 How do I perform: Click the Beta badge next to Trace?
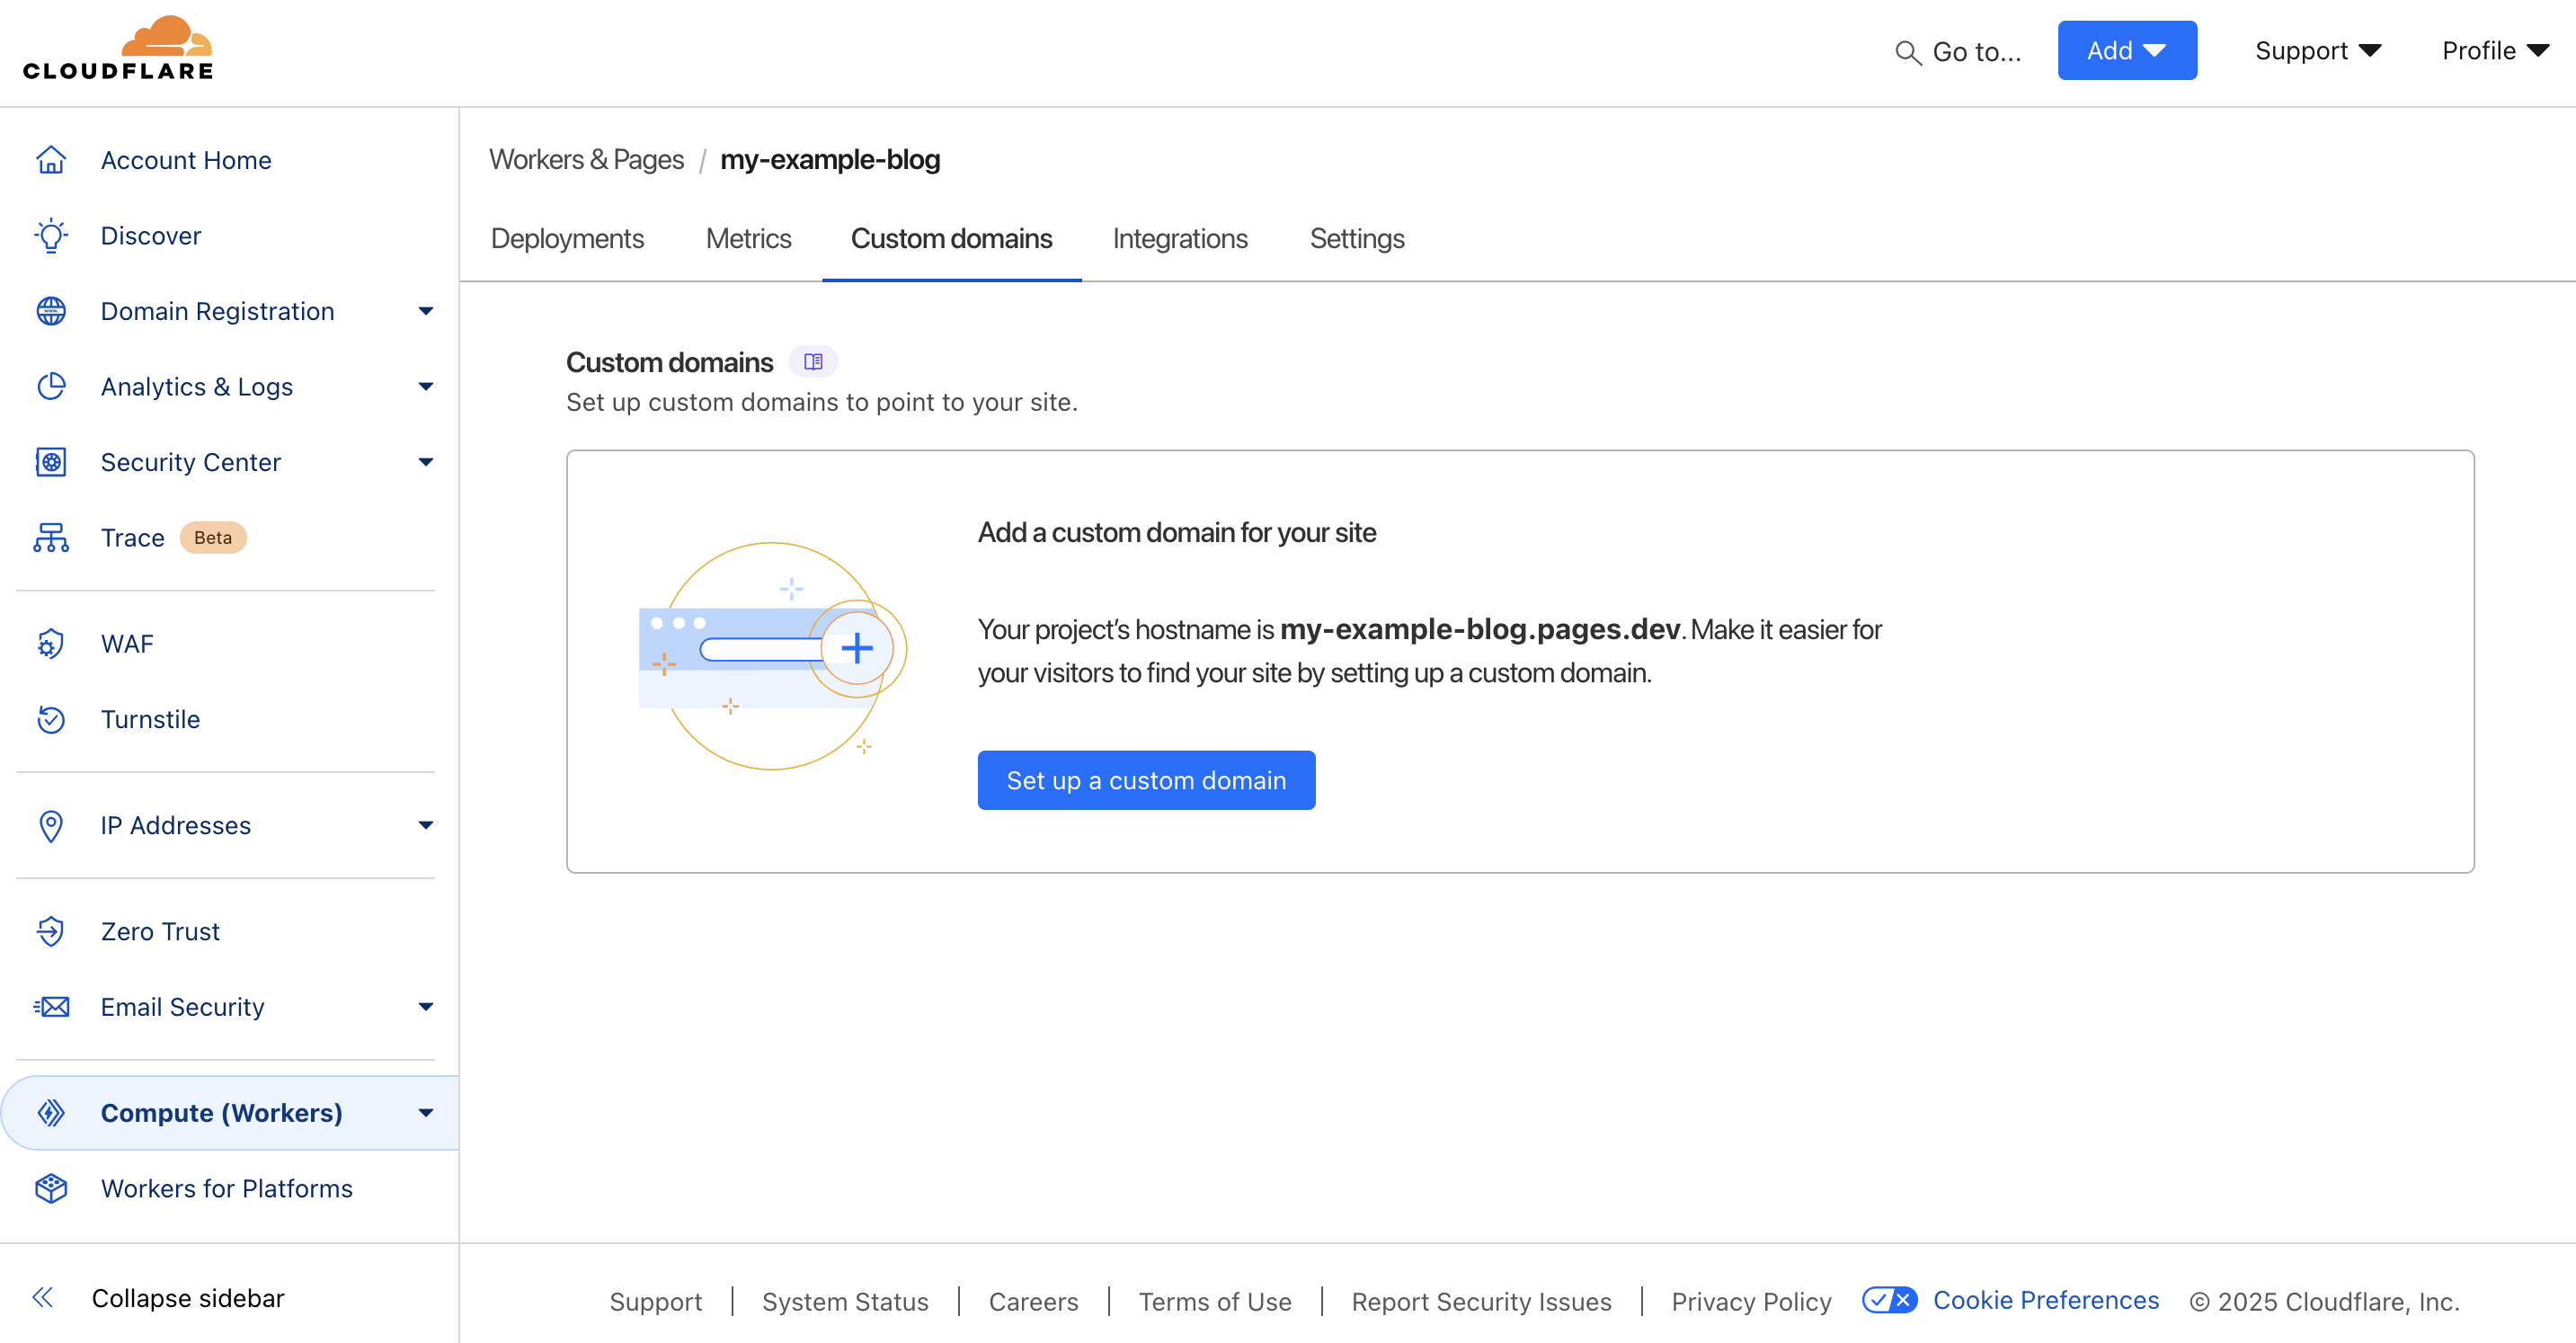coord(213,538)
